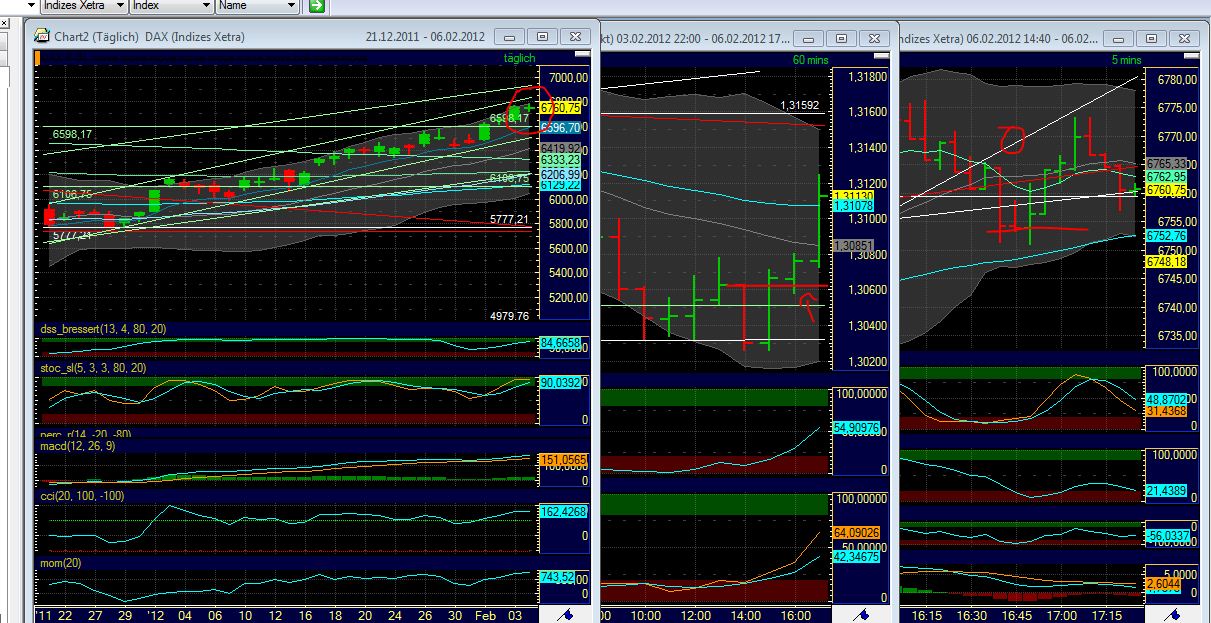Screen dimensions: 1211x623
Task: Click the yellow 6748,18 value box on 5 mins chart
Action: 1166,262
